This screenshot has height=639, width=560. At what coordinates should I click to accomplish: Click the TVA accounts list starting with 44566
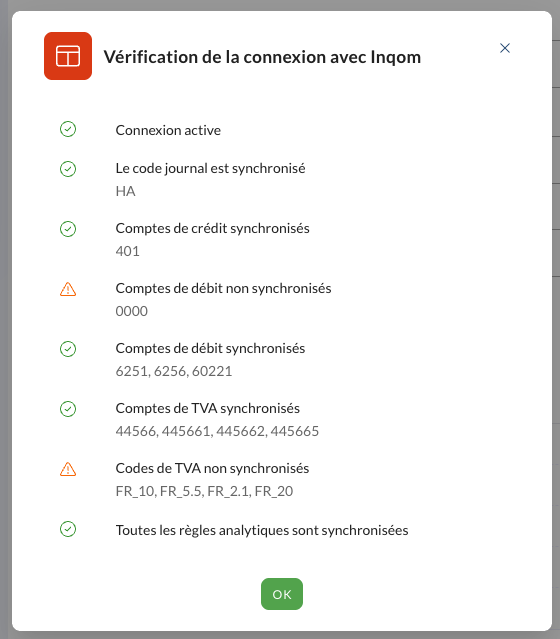pos(217,431)
